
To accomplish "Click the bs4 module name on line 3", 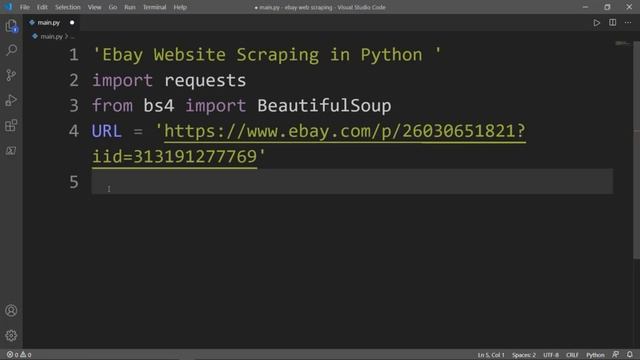I will [159, 106].
